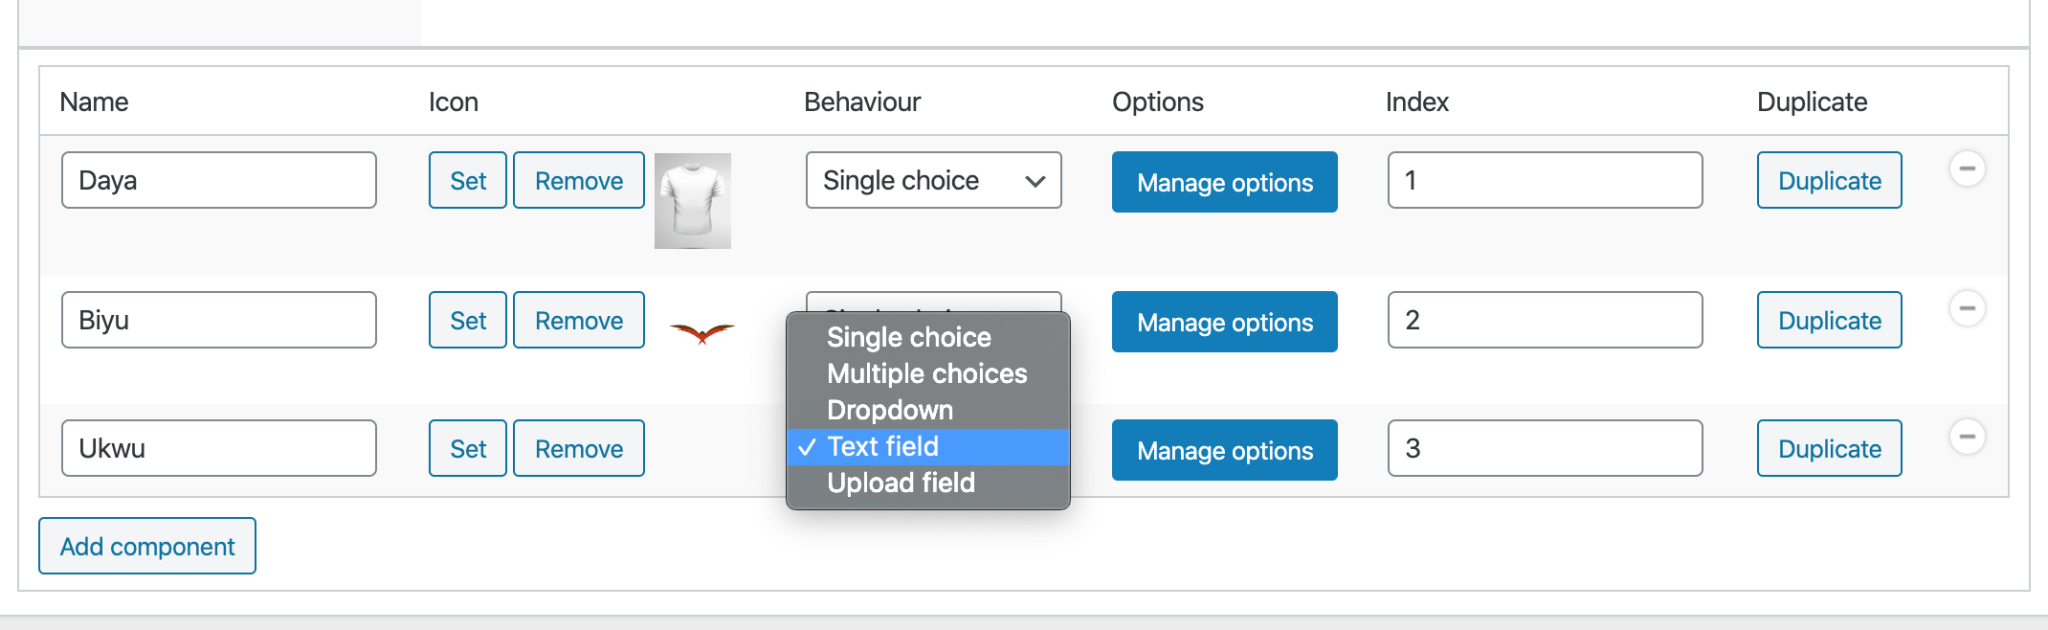
Task: Choose Multiple choices from the behaviour list
Action: (928, 373)
